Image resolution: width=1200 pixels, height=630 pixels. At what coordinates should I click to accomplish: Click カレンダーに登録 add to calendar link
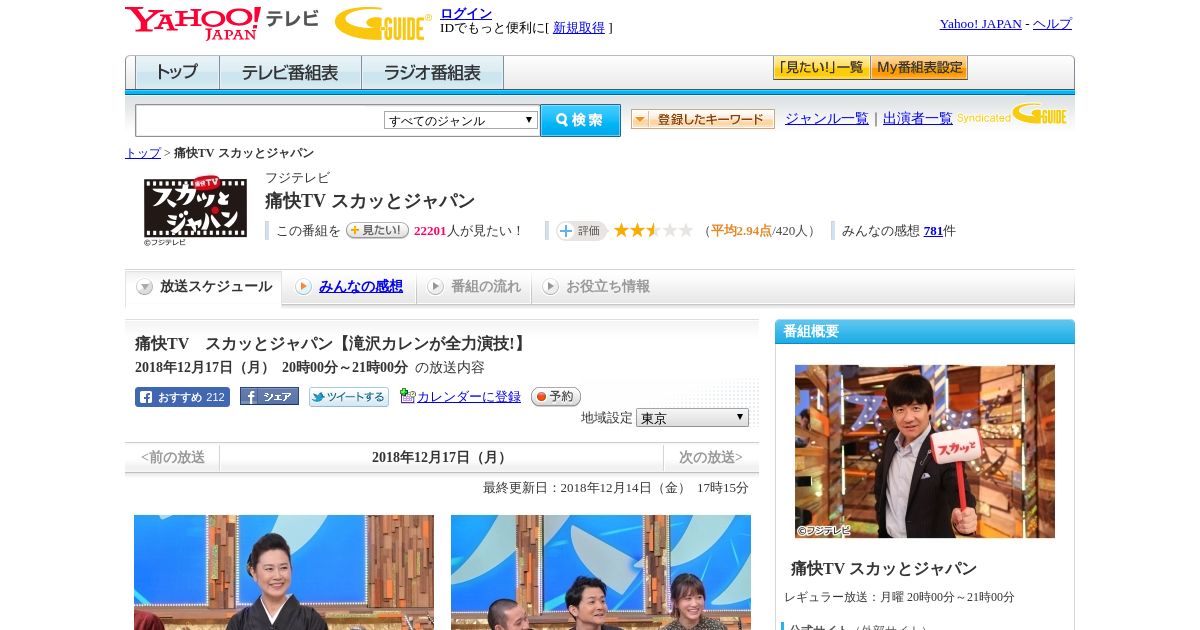point(469,397)
